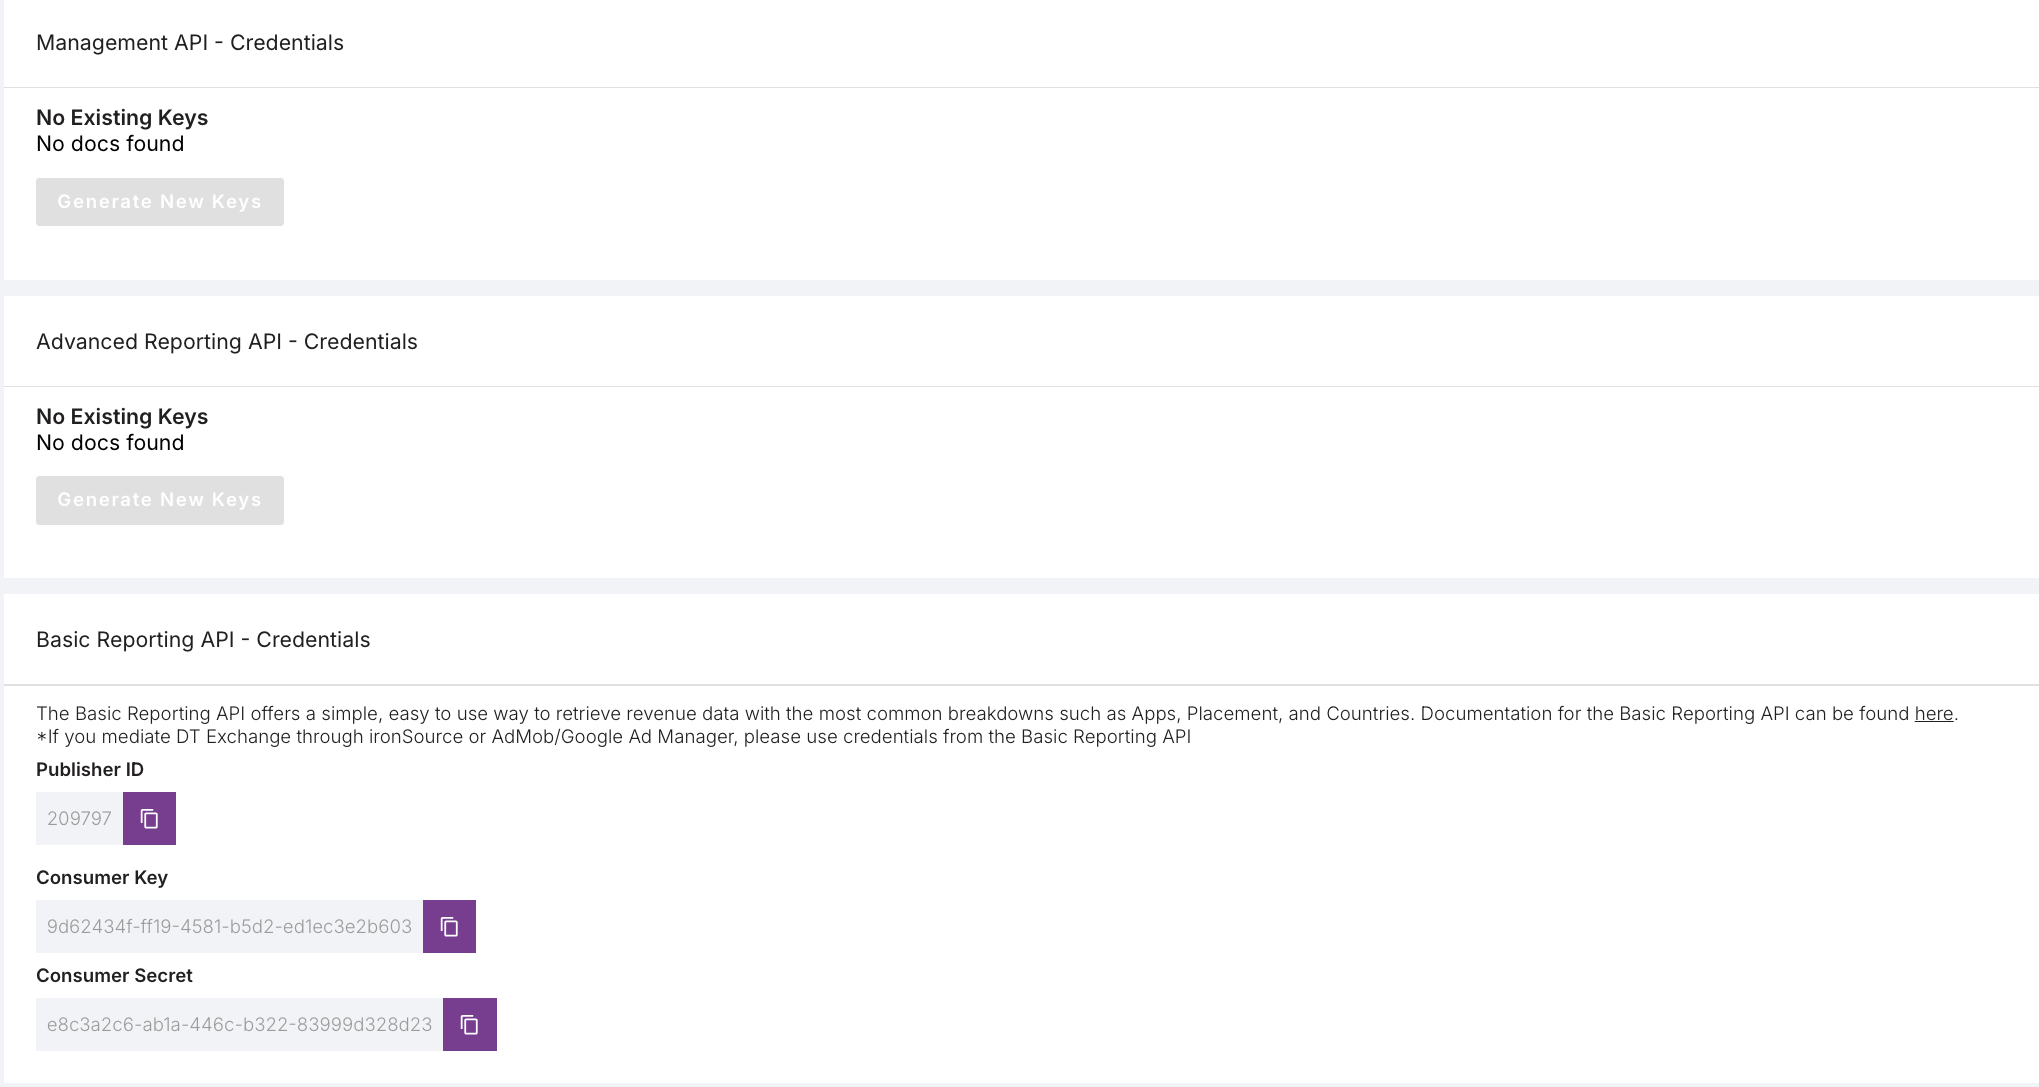Click the Management API - Credentials section header
2039x1087 pixels.
click(x=189, y=43)
